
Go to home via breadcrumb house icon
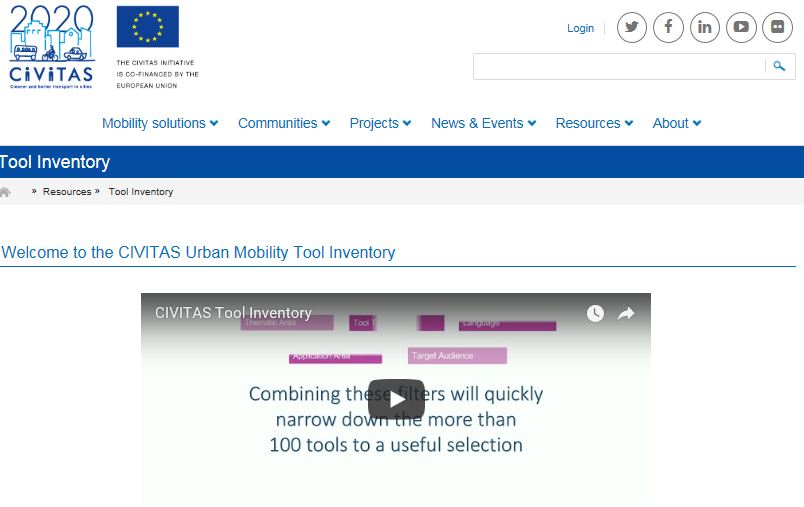pyautogui.click(x=5, y=192)
